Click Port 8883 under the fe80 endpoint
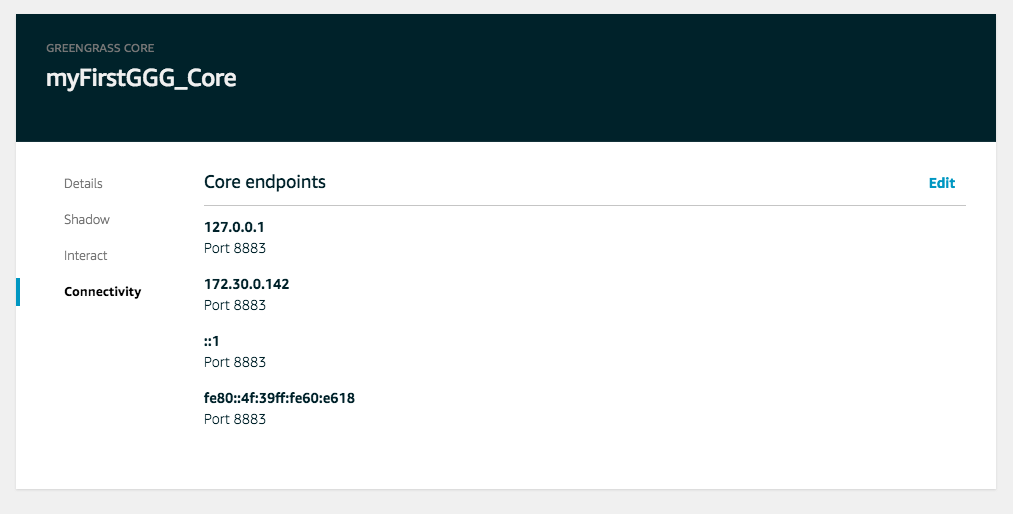The image size is (1013, 514). pos(235,419)
